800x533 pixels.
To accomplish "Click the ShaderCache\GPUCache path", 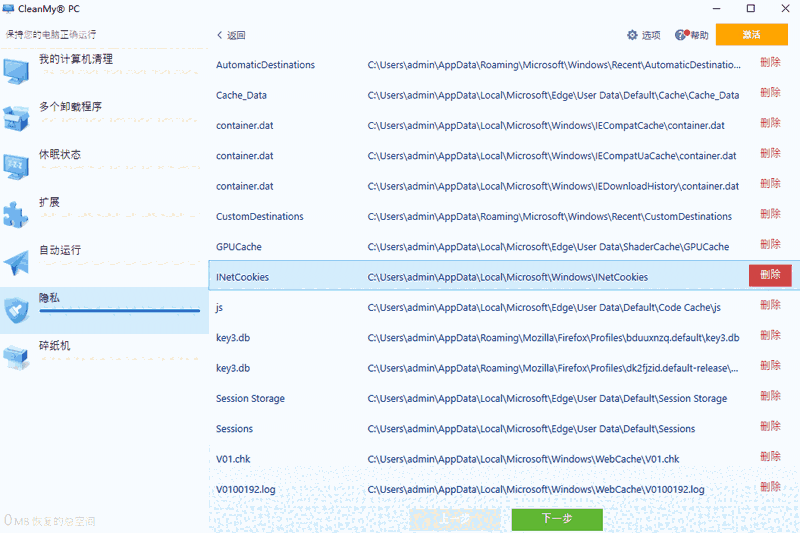I will click(x=548, y=247).
